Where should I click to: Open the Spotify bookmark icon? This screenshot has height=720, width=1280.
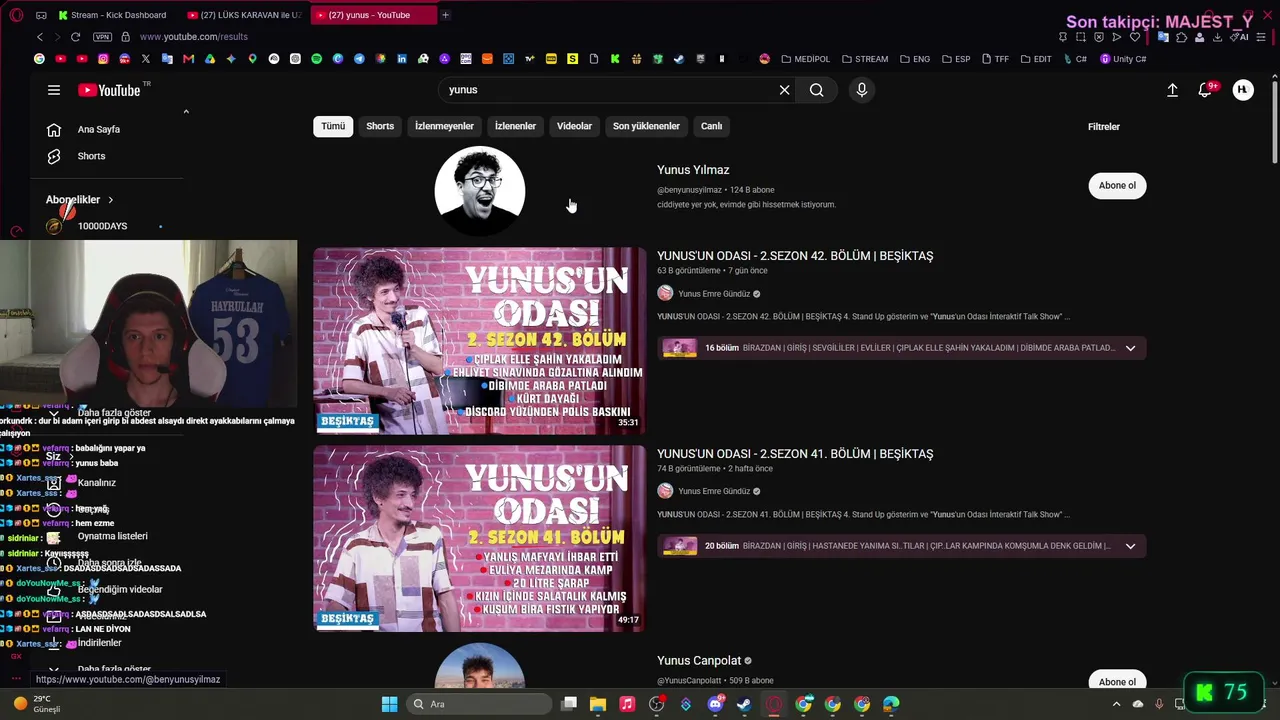316,59
